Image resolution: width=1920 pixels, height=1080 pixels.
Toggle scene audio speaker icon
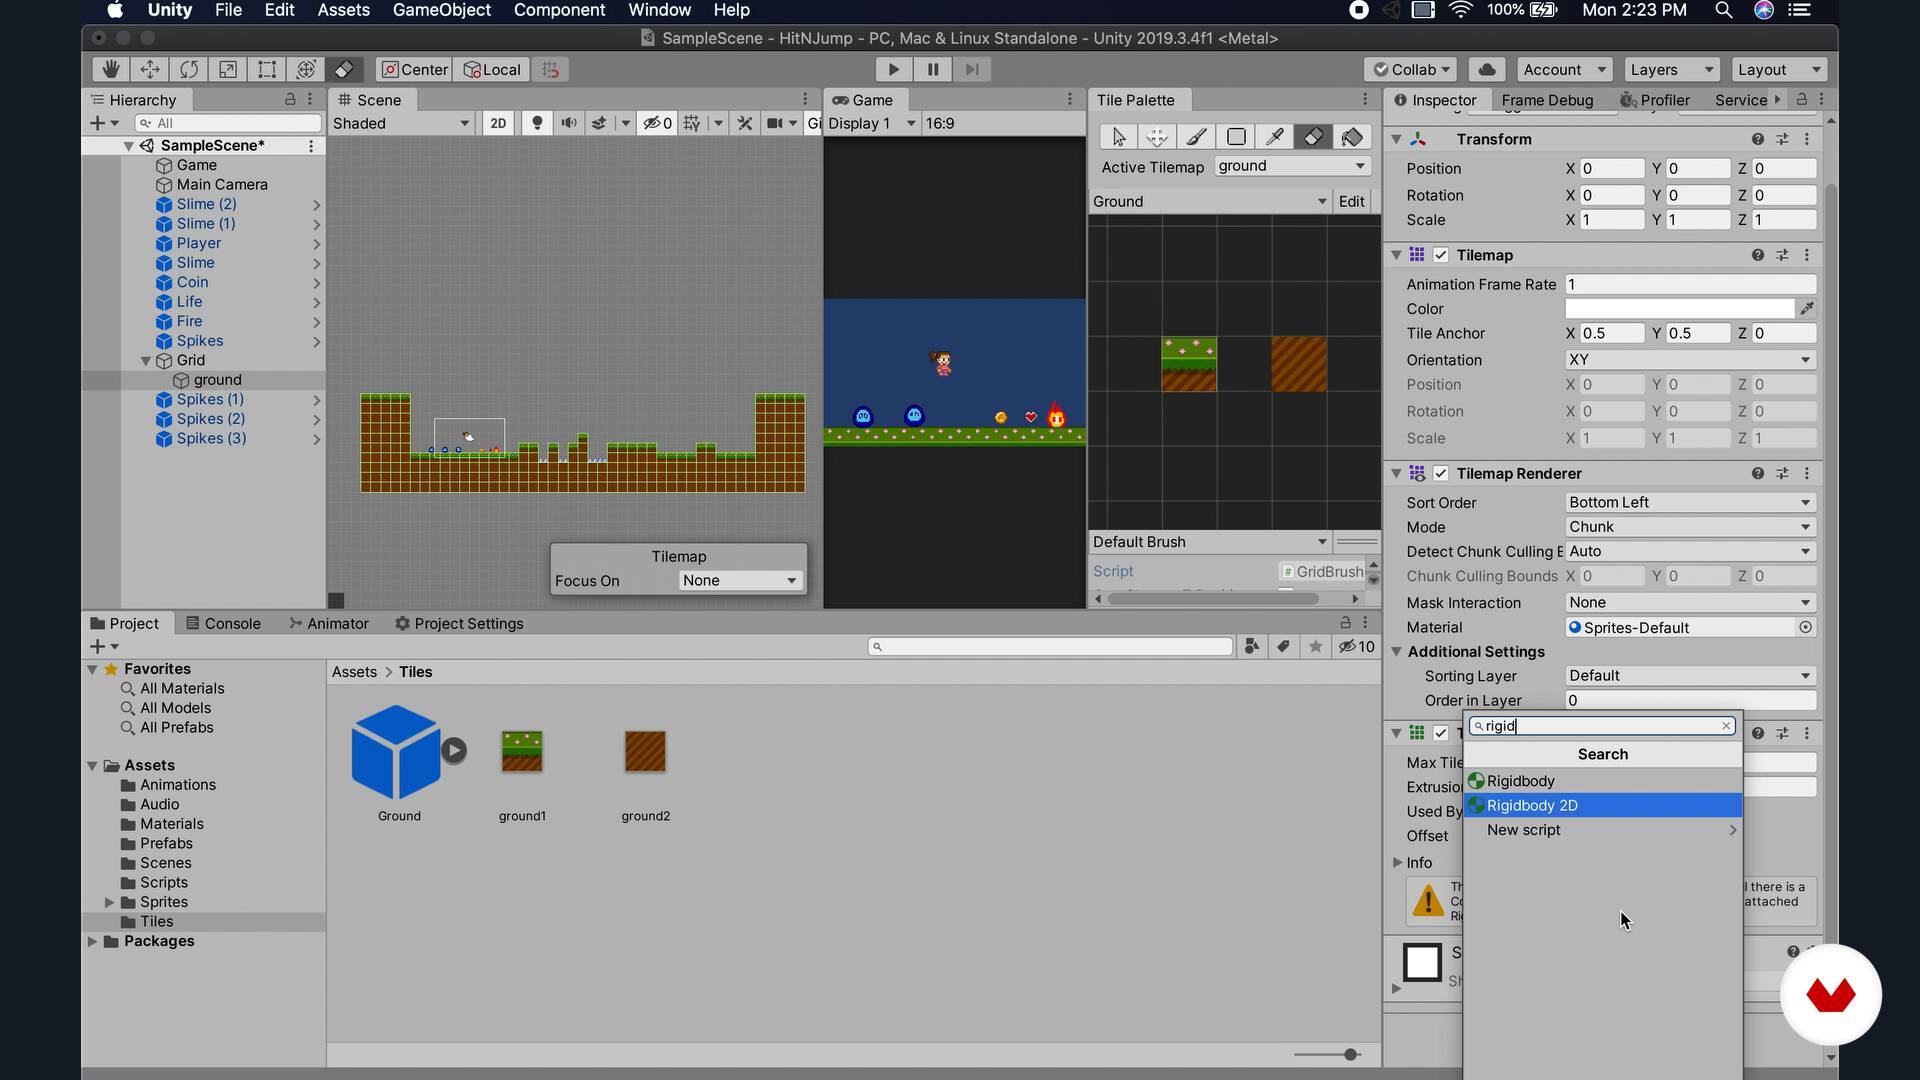click(x=568, y=123)
